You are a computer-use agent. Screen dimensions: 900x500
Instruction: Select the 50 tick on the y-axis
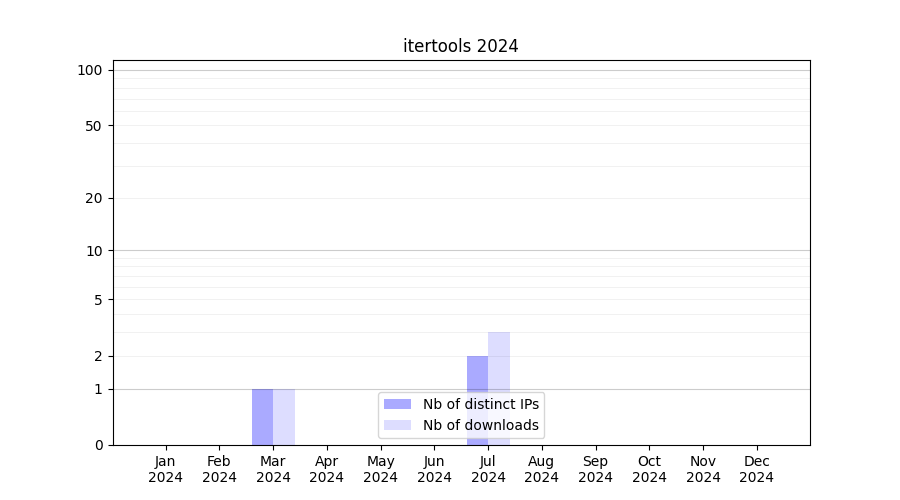pos(93,126)
